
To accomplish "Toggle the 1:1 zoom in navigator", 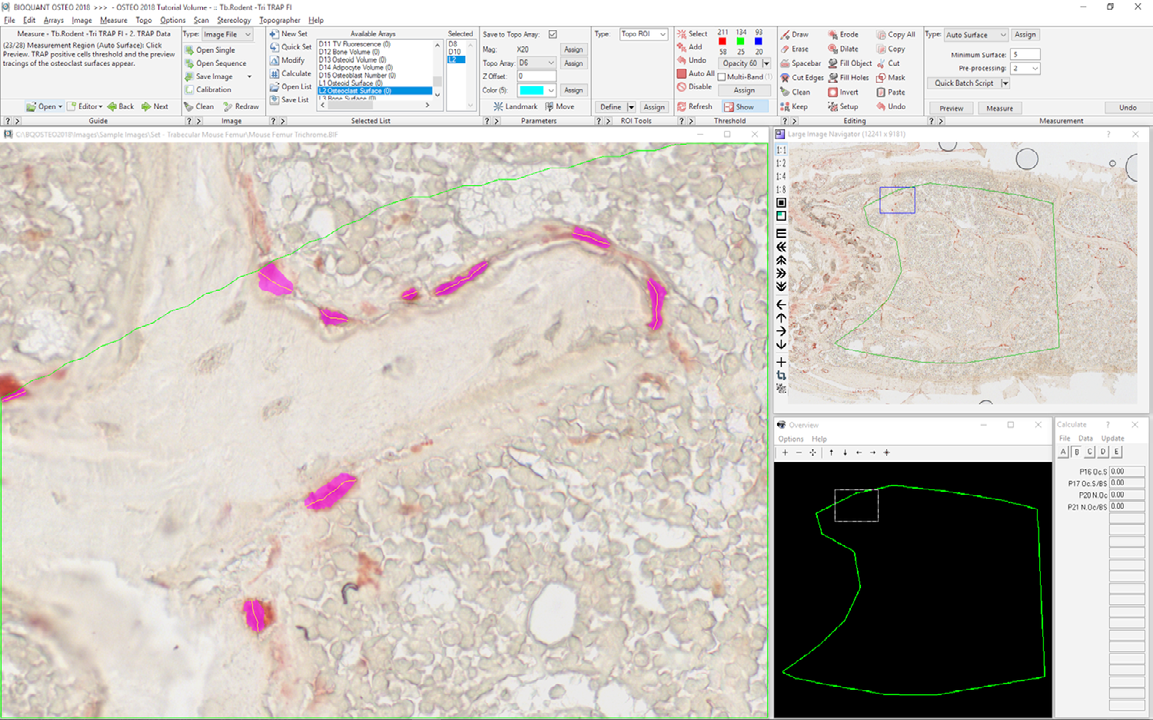I will [x=781, y=150].
